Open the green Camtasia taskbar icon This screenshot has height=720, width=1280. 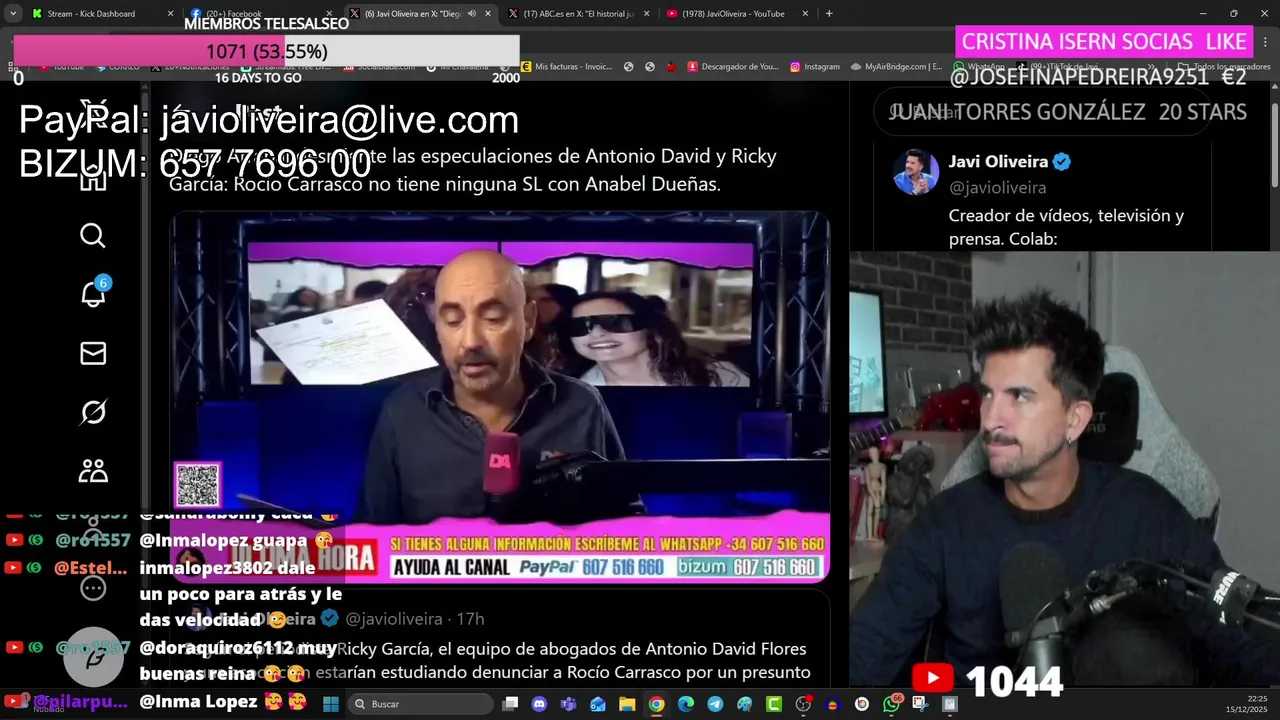[774, 704]
